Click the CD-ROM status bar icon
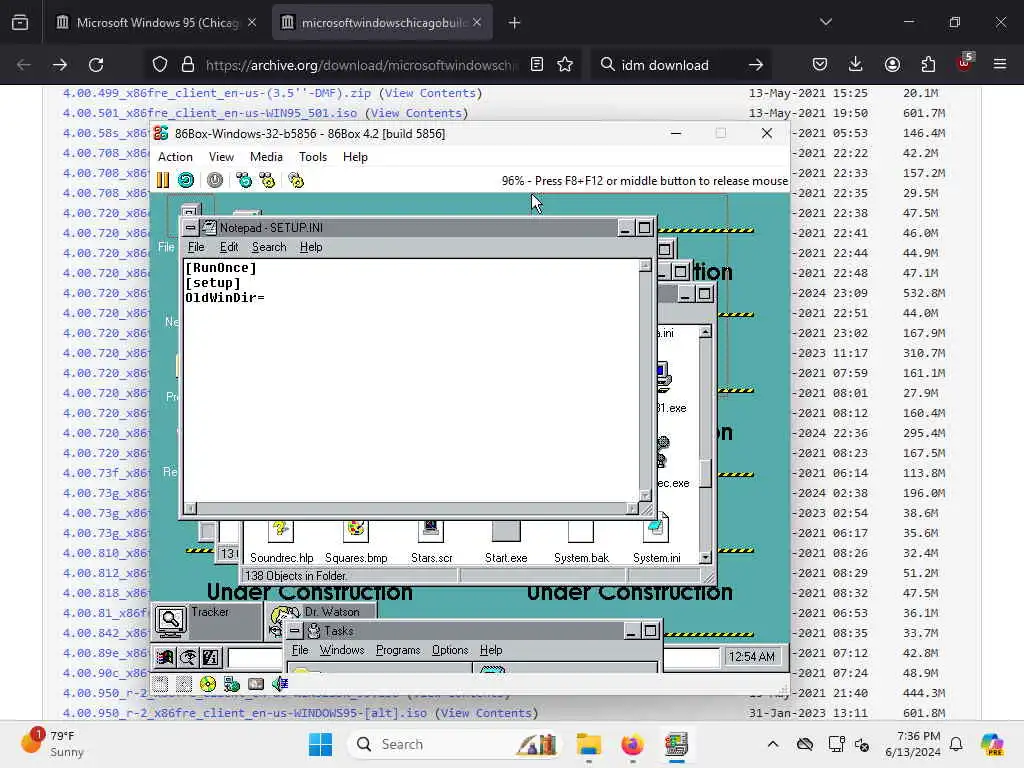 208,684
